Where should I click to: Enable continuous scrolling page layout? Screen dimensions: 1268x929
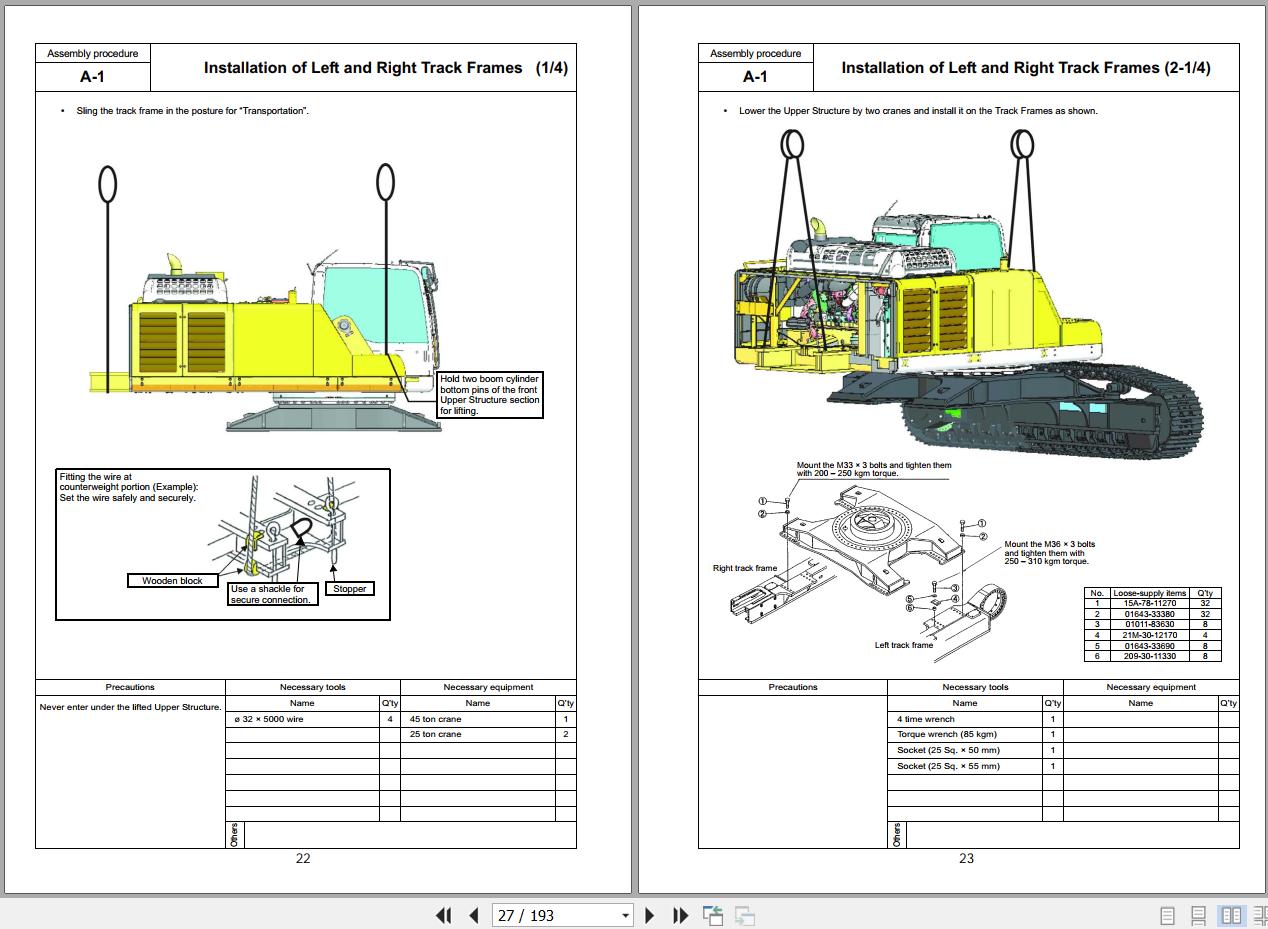coord(1199,915)
